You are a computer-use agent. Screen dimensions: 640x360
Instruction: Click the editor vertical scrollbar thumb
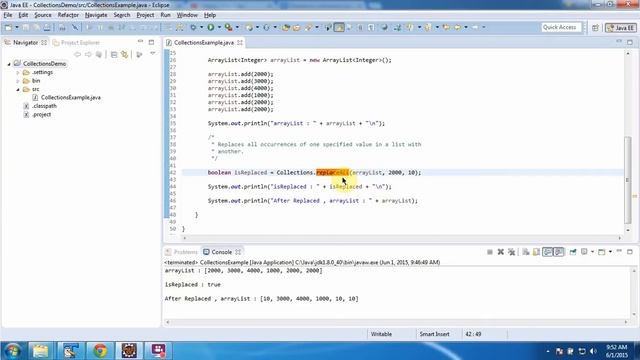628,180
